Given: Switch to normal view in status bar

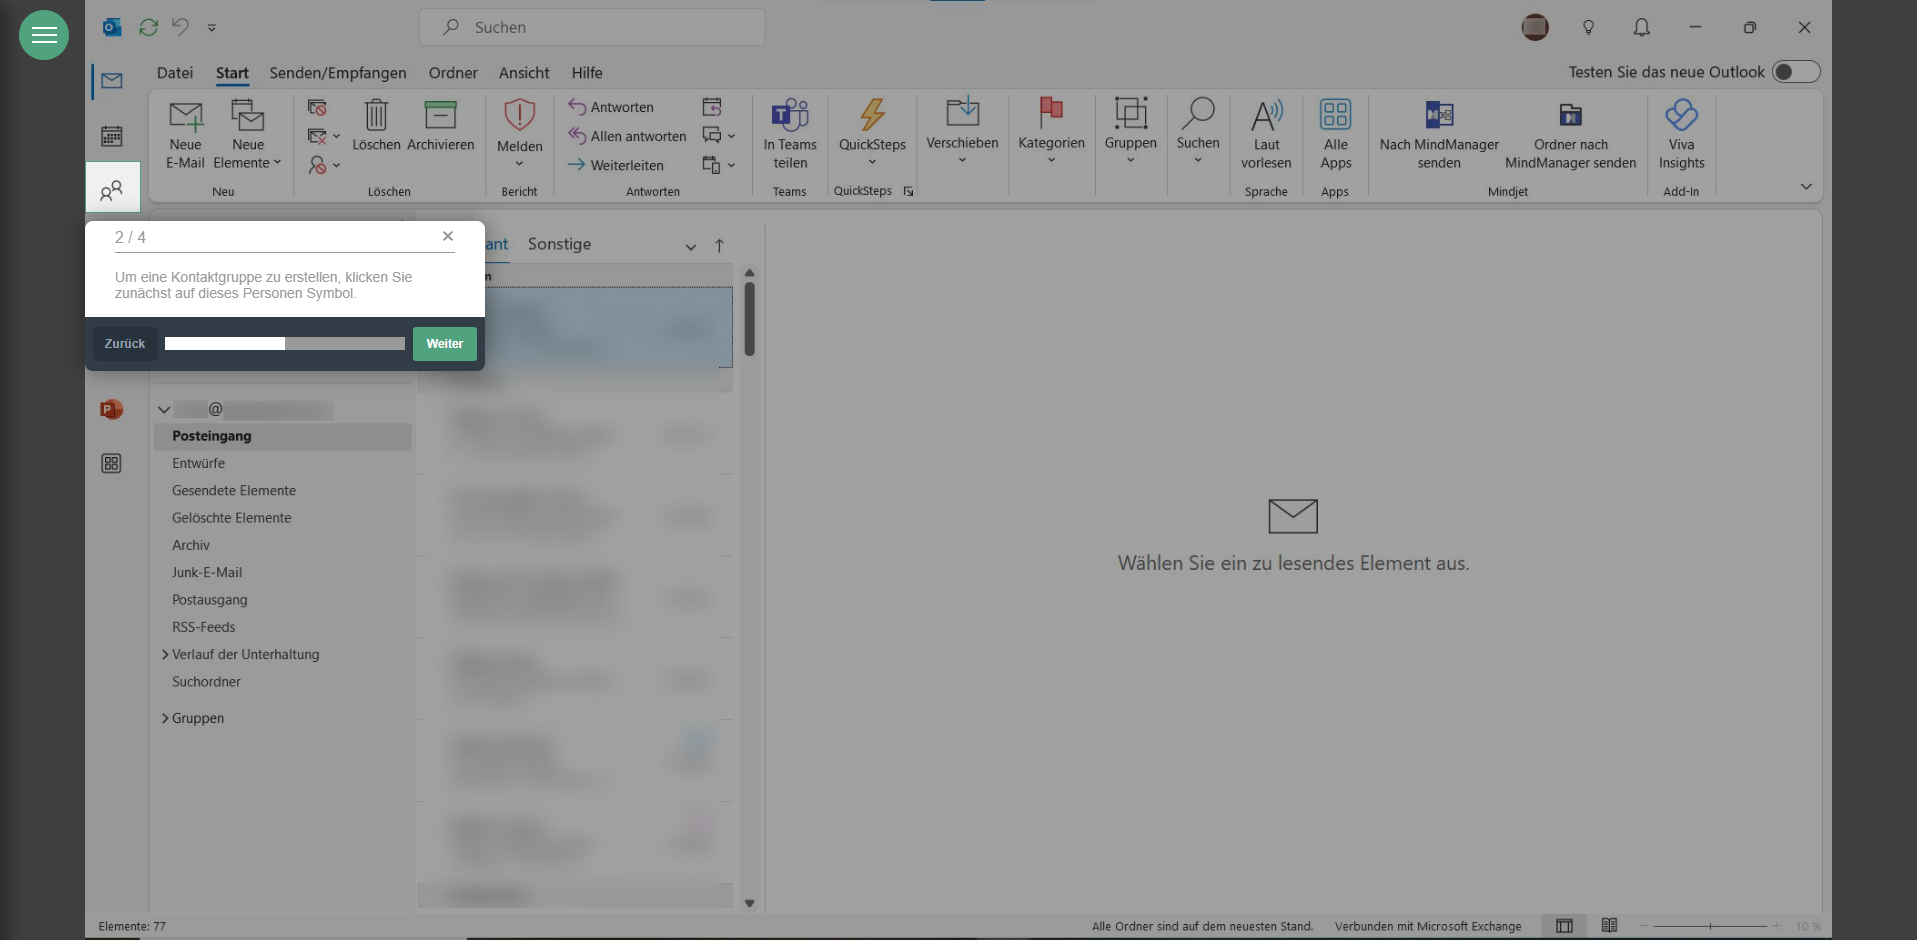Looking at the screenshot, I should click(x=1564, y=926).
